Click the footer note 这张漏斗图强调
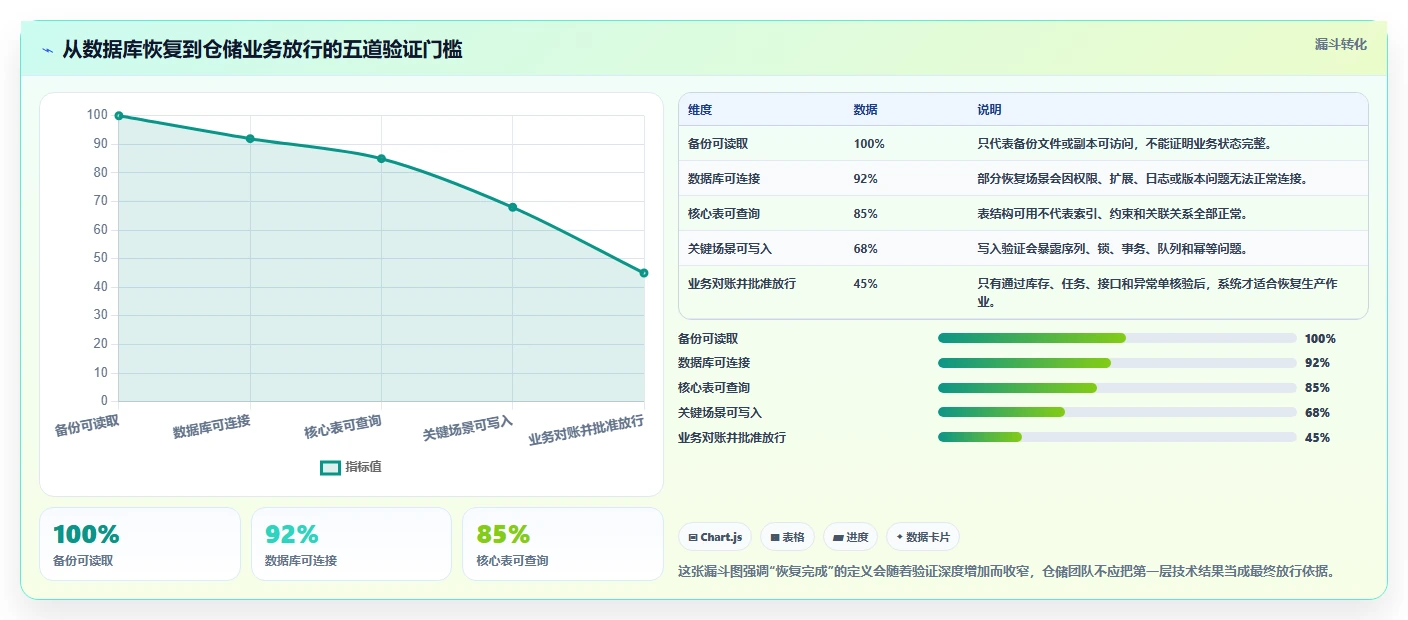The width and height of the screenshot is (1408, 620). [1006, 572]
